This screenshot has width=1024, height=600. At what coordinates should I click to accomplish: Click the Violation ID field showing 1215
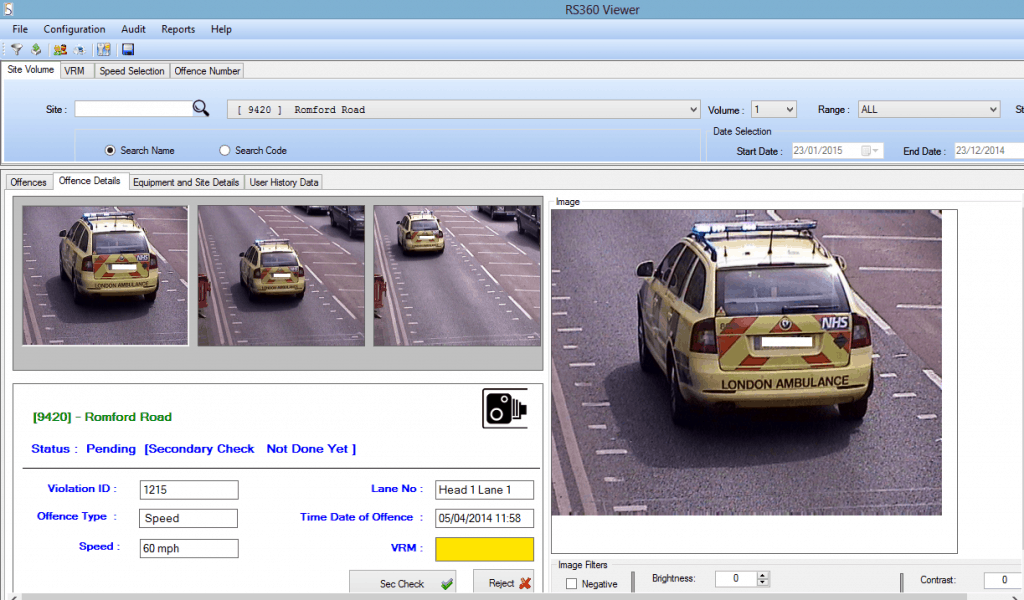189,490
